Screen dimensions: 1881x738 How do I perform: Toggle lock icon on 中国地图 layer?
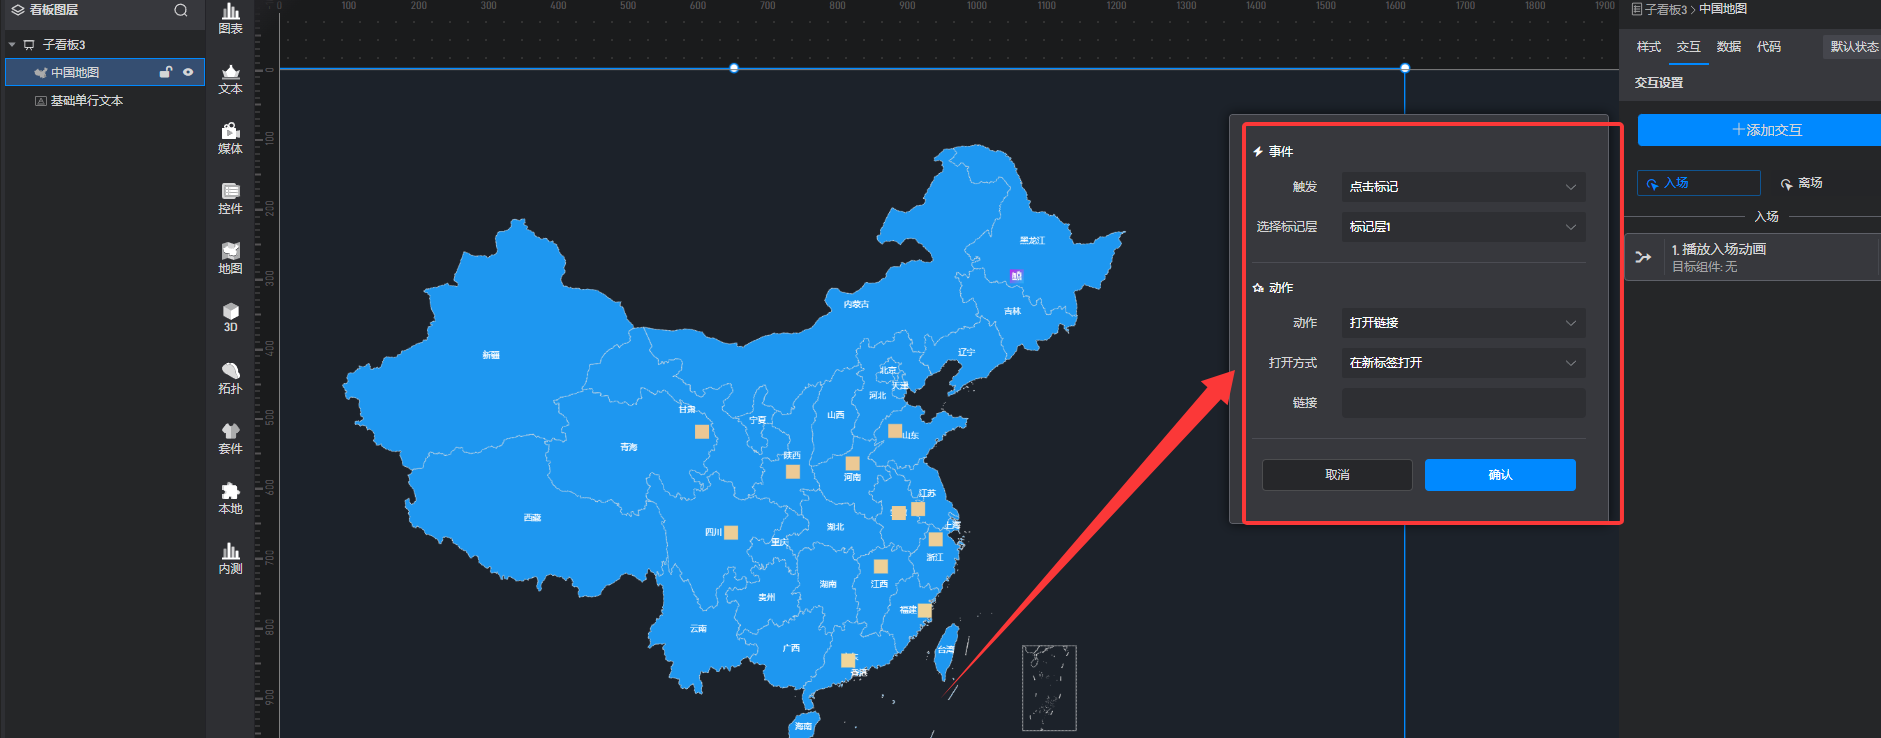pos(166,72)
